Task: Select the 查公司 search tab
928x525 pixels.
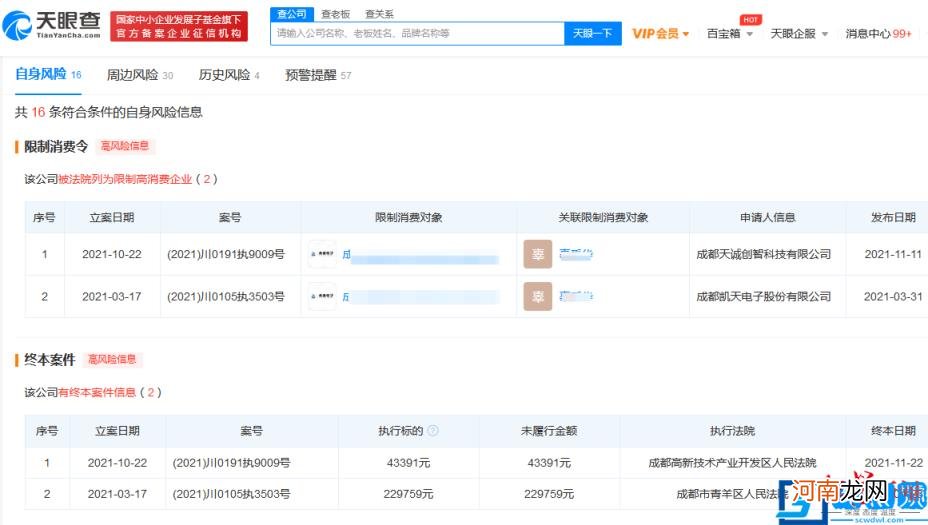Action: (292, 14)
